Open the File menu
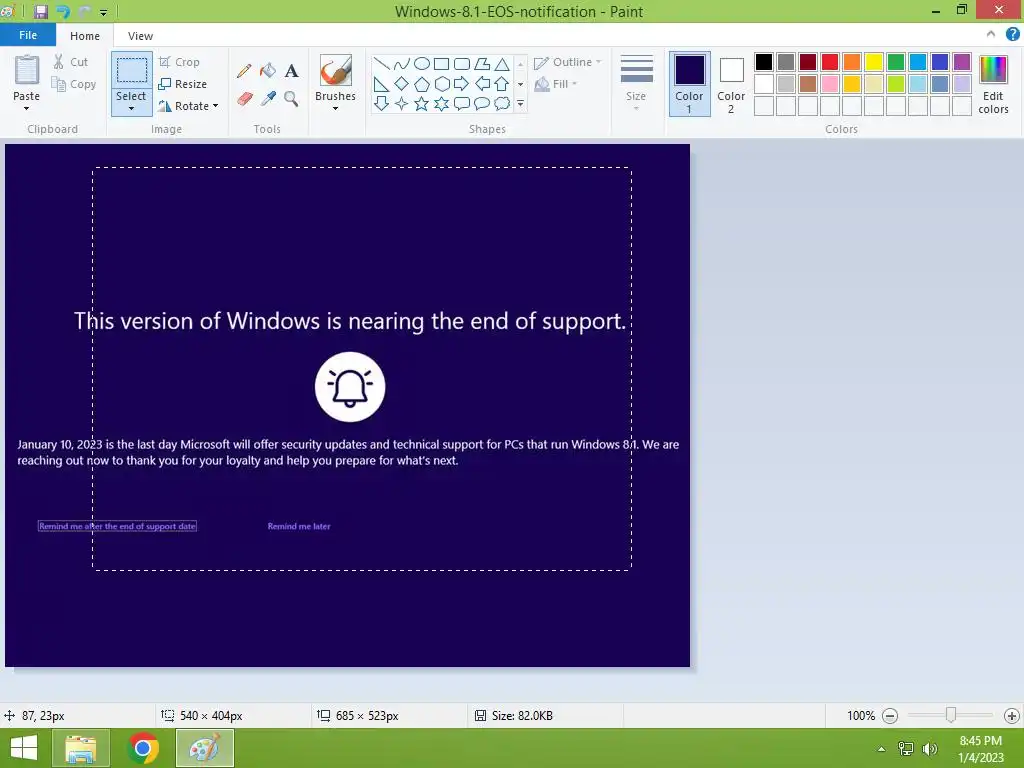This screenshot has width=1024, height=768. pyautogui.click(x=28, y=35)
